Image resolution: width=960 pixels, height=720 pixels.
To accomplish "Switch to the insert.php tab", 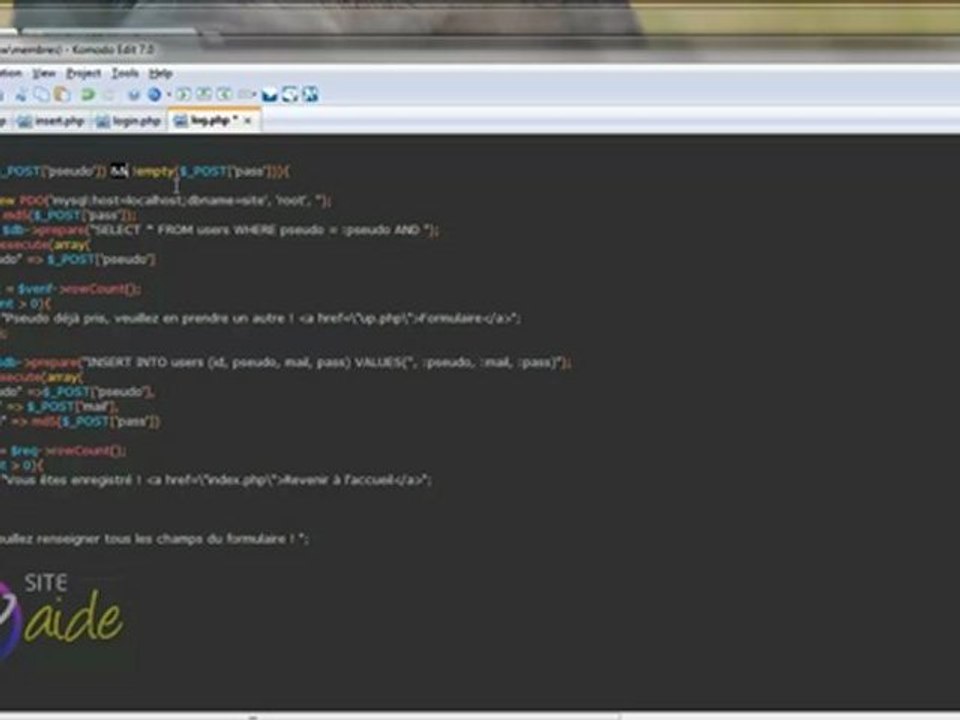I will tap(51, 121).
